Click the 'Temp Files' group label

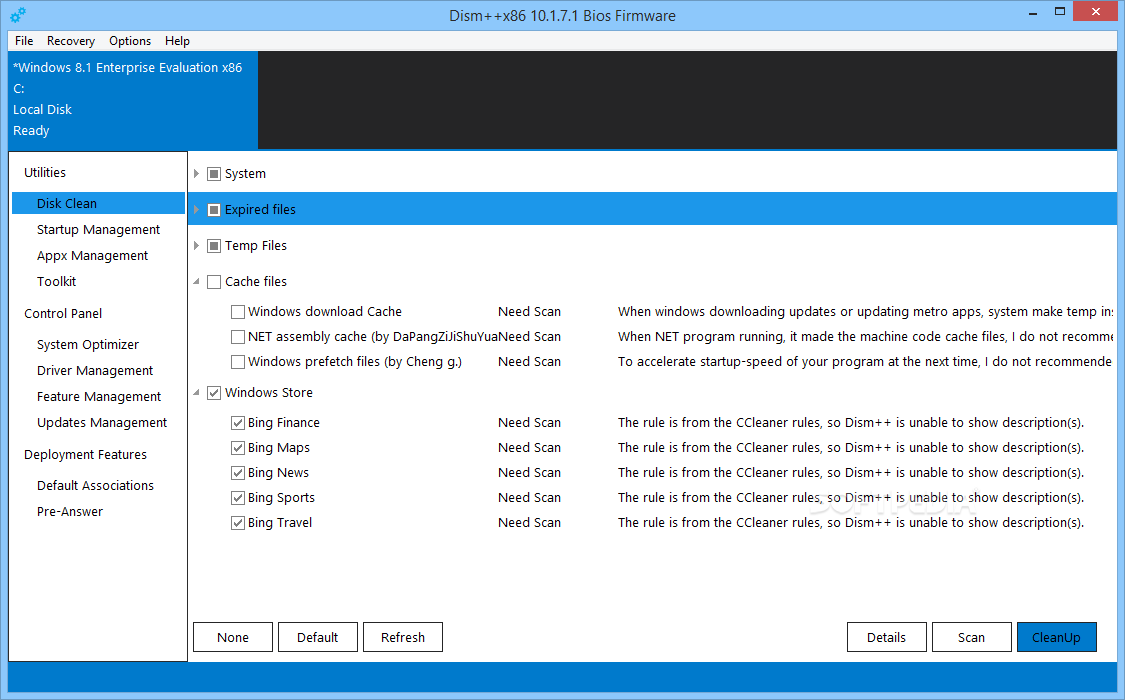tap(256, 245)
